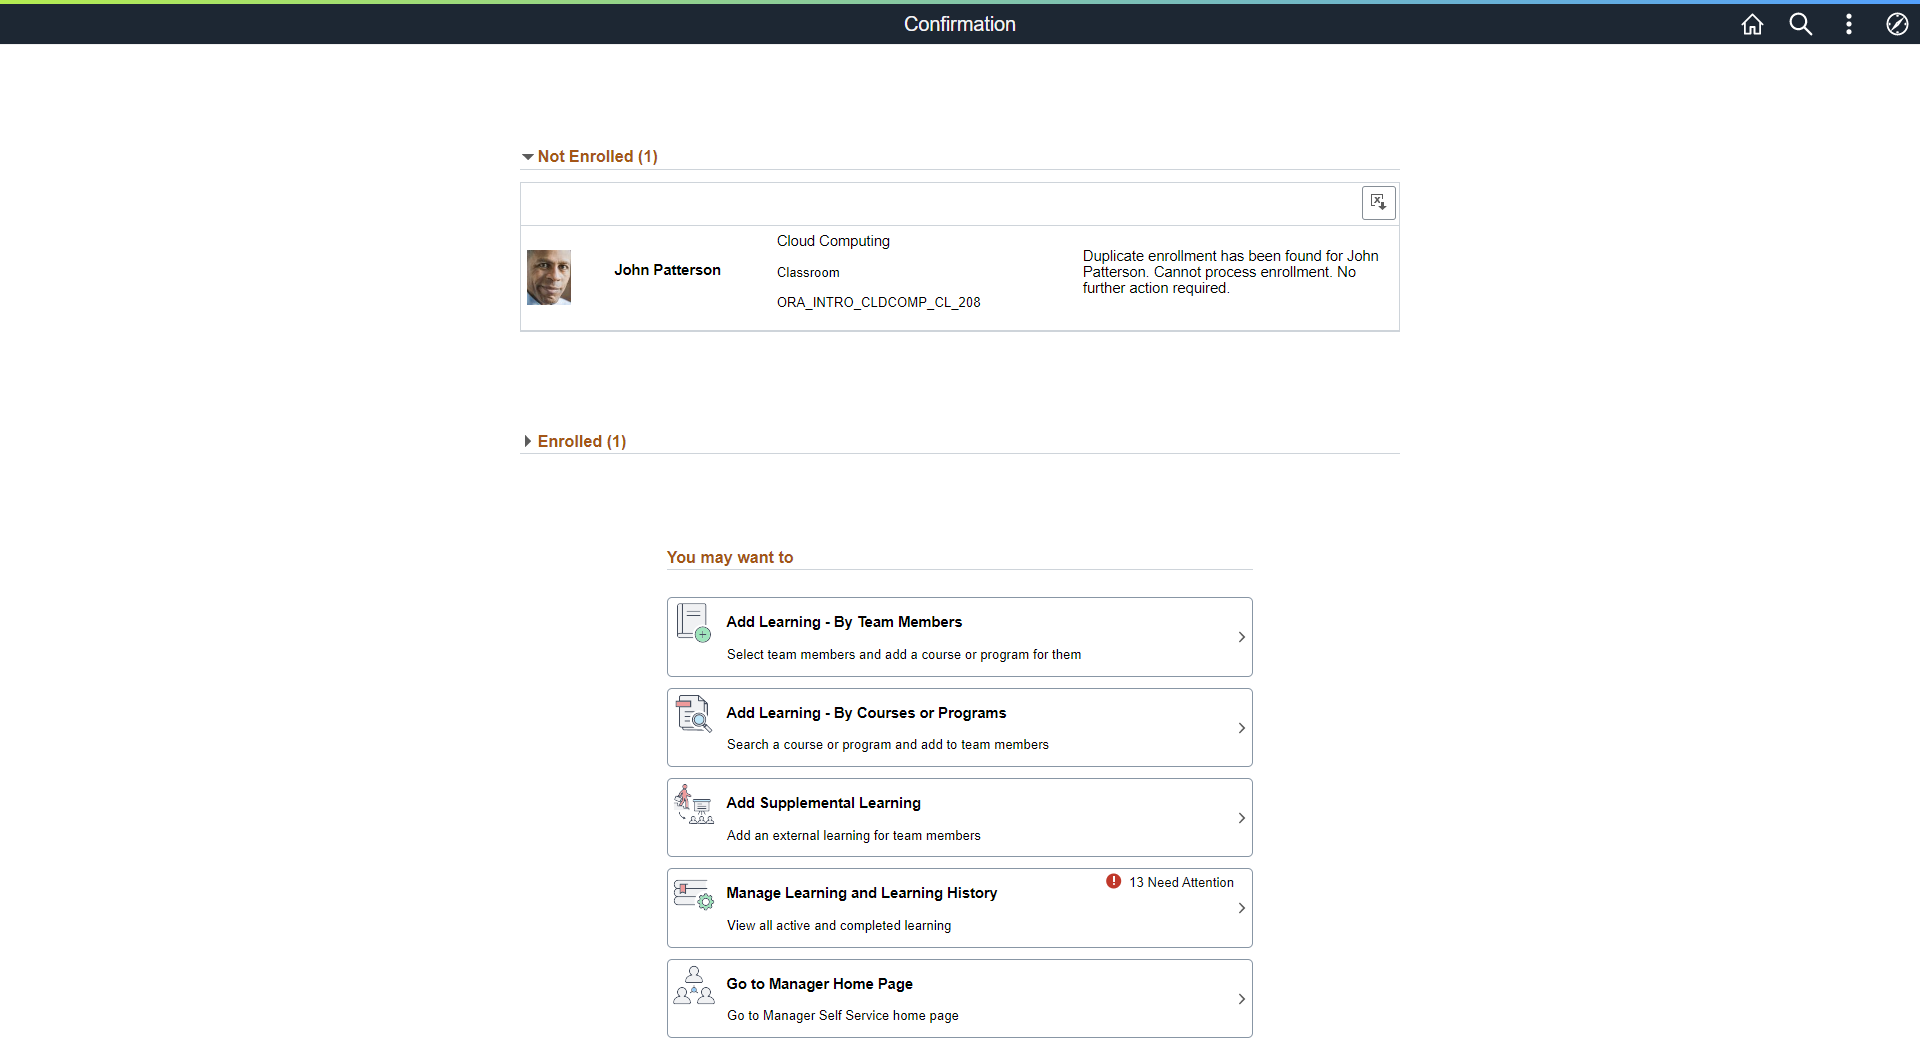Open chevron for Add Learning By Courses or Programs
This screenshot has height=1055, width=1920.
1241,728
